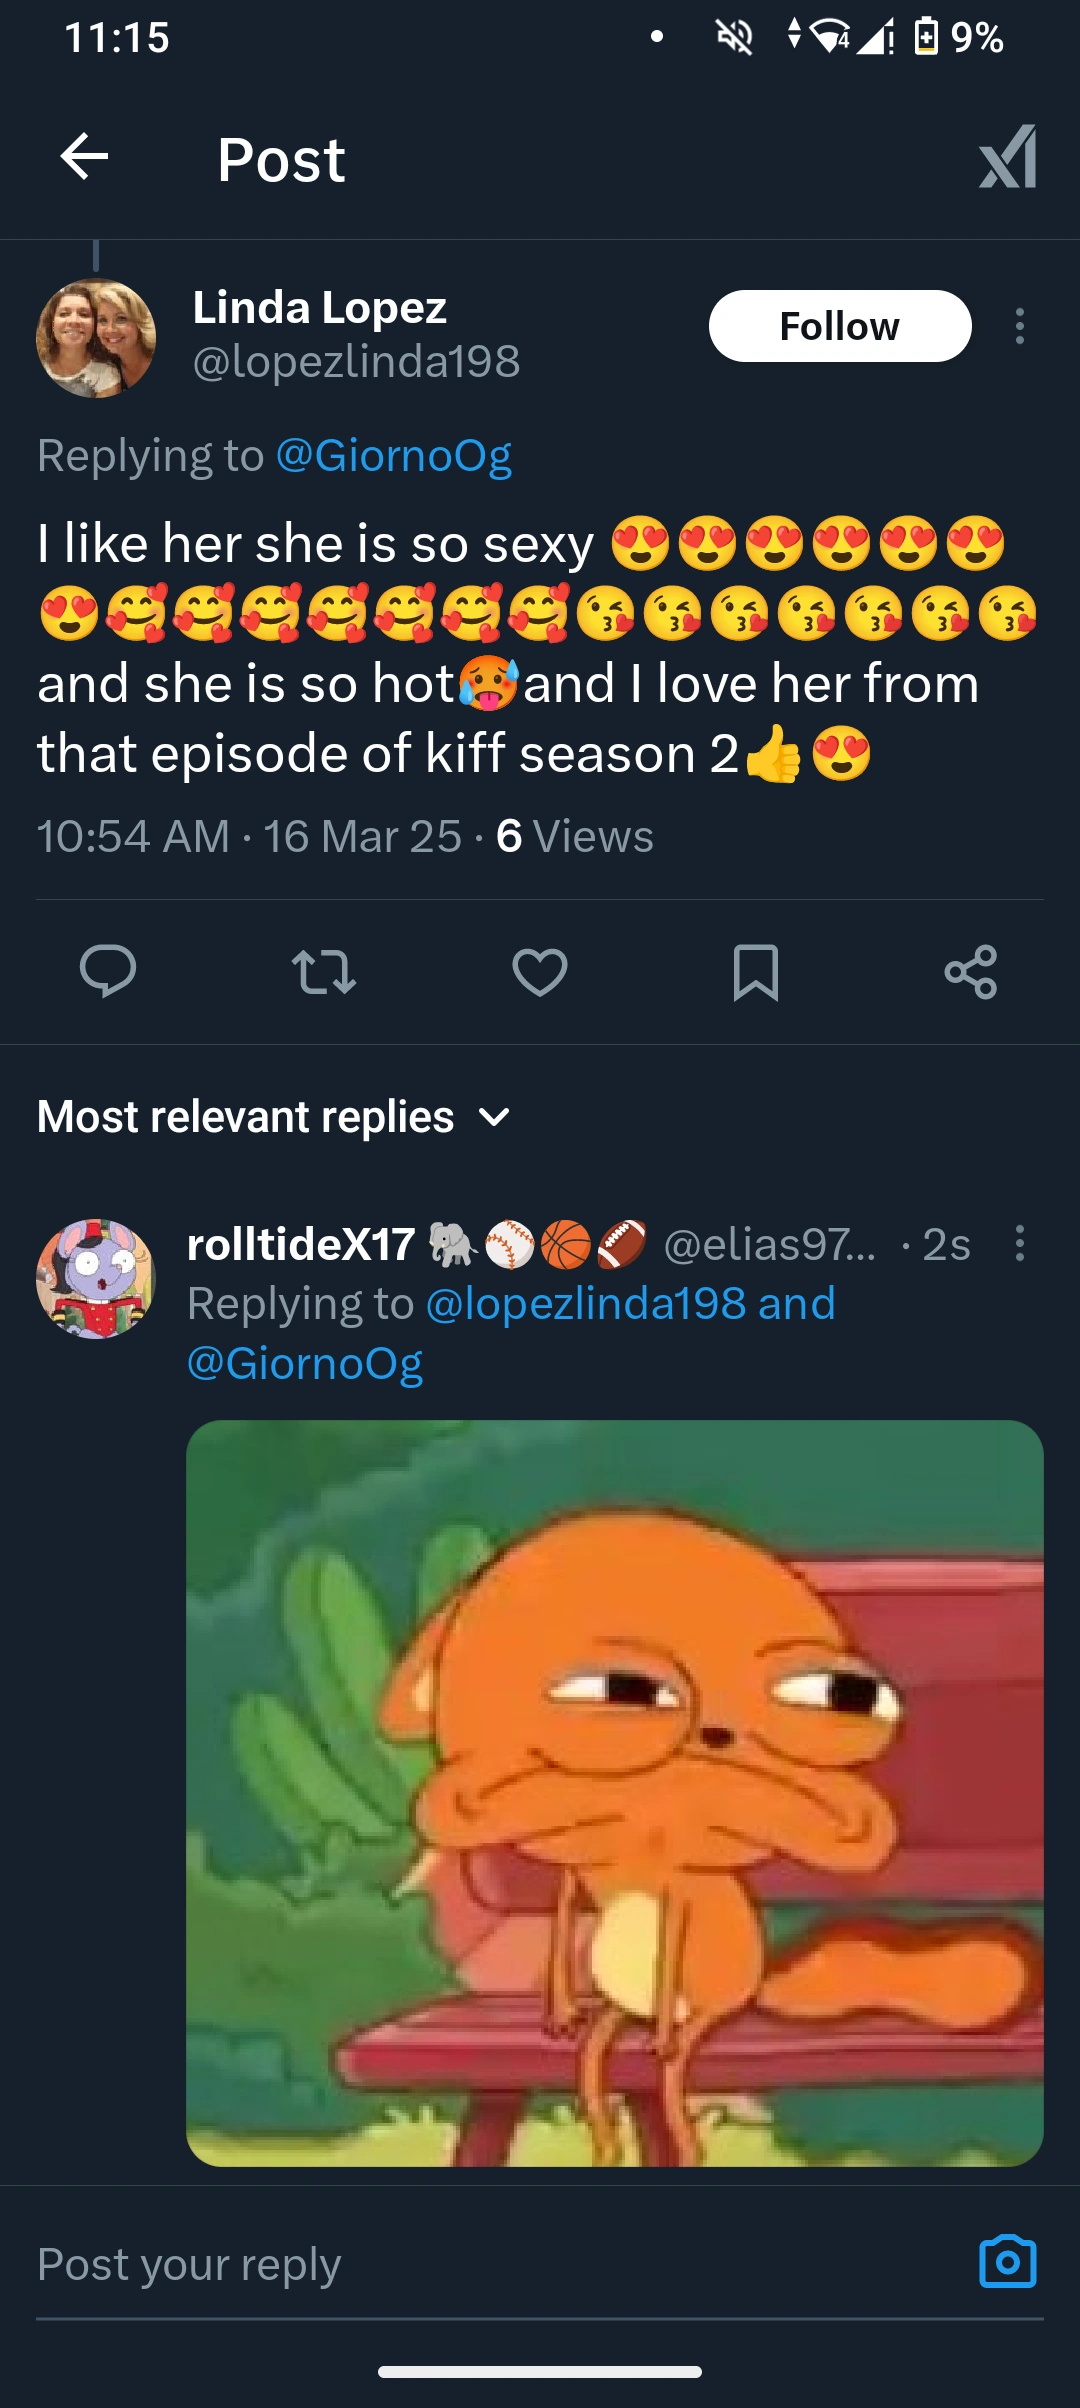Open the @GiornoOg mention link in the post
This screenshot has height=2408, width=1080.
point(393,455)
